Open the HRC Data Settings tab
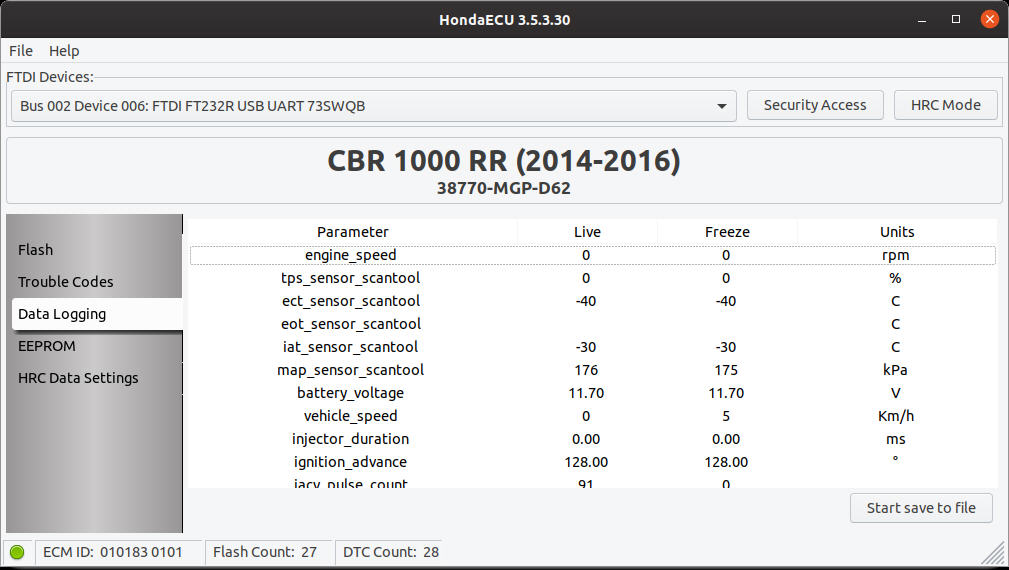 tap(78, 378)
